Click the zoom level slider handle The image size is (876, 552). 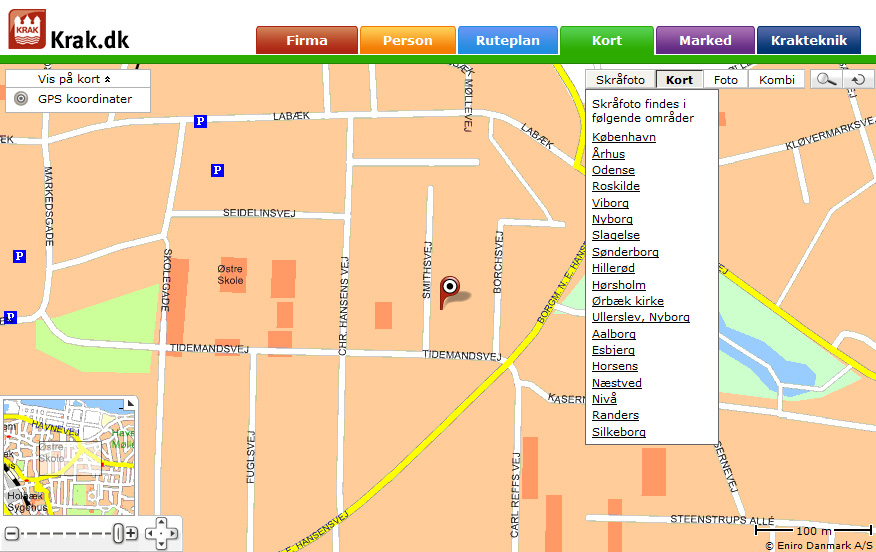[x=118, y=533]
